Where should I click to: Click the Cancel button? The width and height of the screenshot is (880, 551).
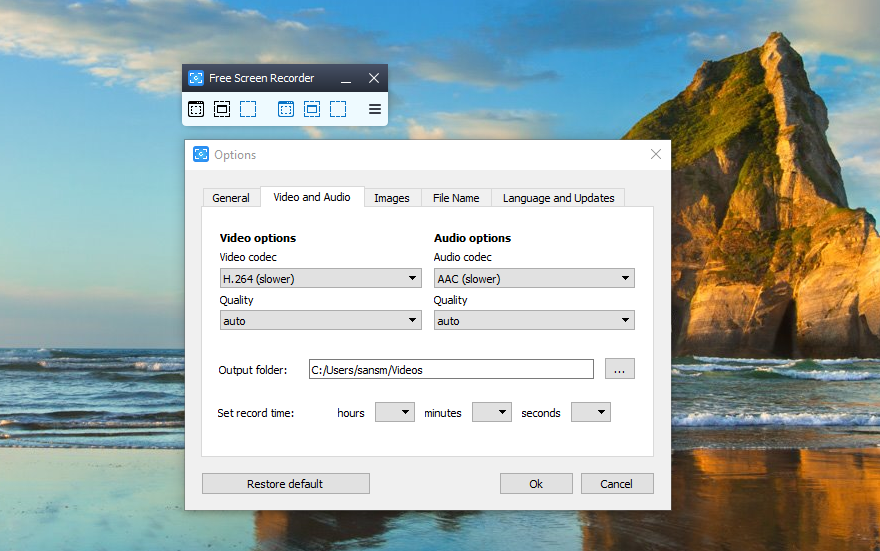pos(617,484)
